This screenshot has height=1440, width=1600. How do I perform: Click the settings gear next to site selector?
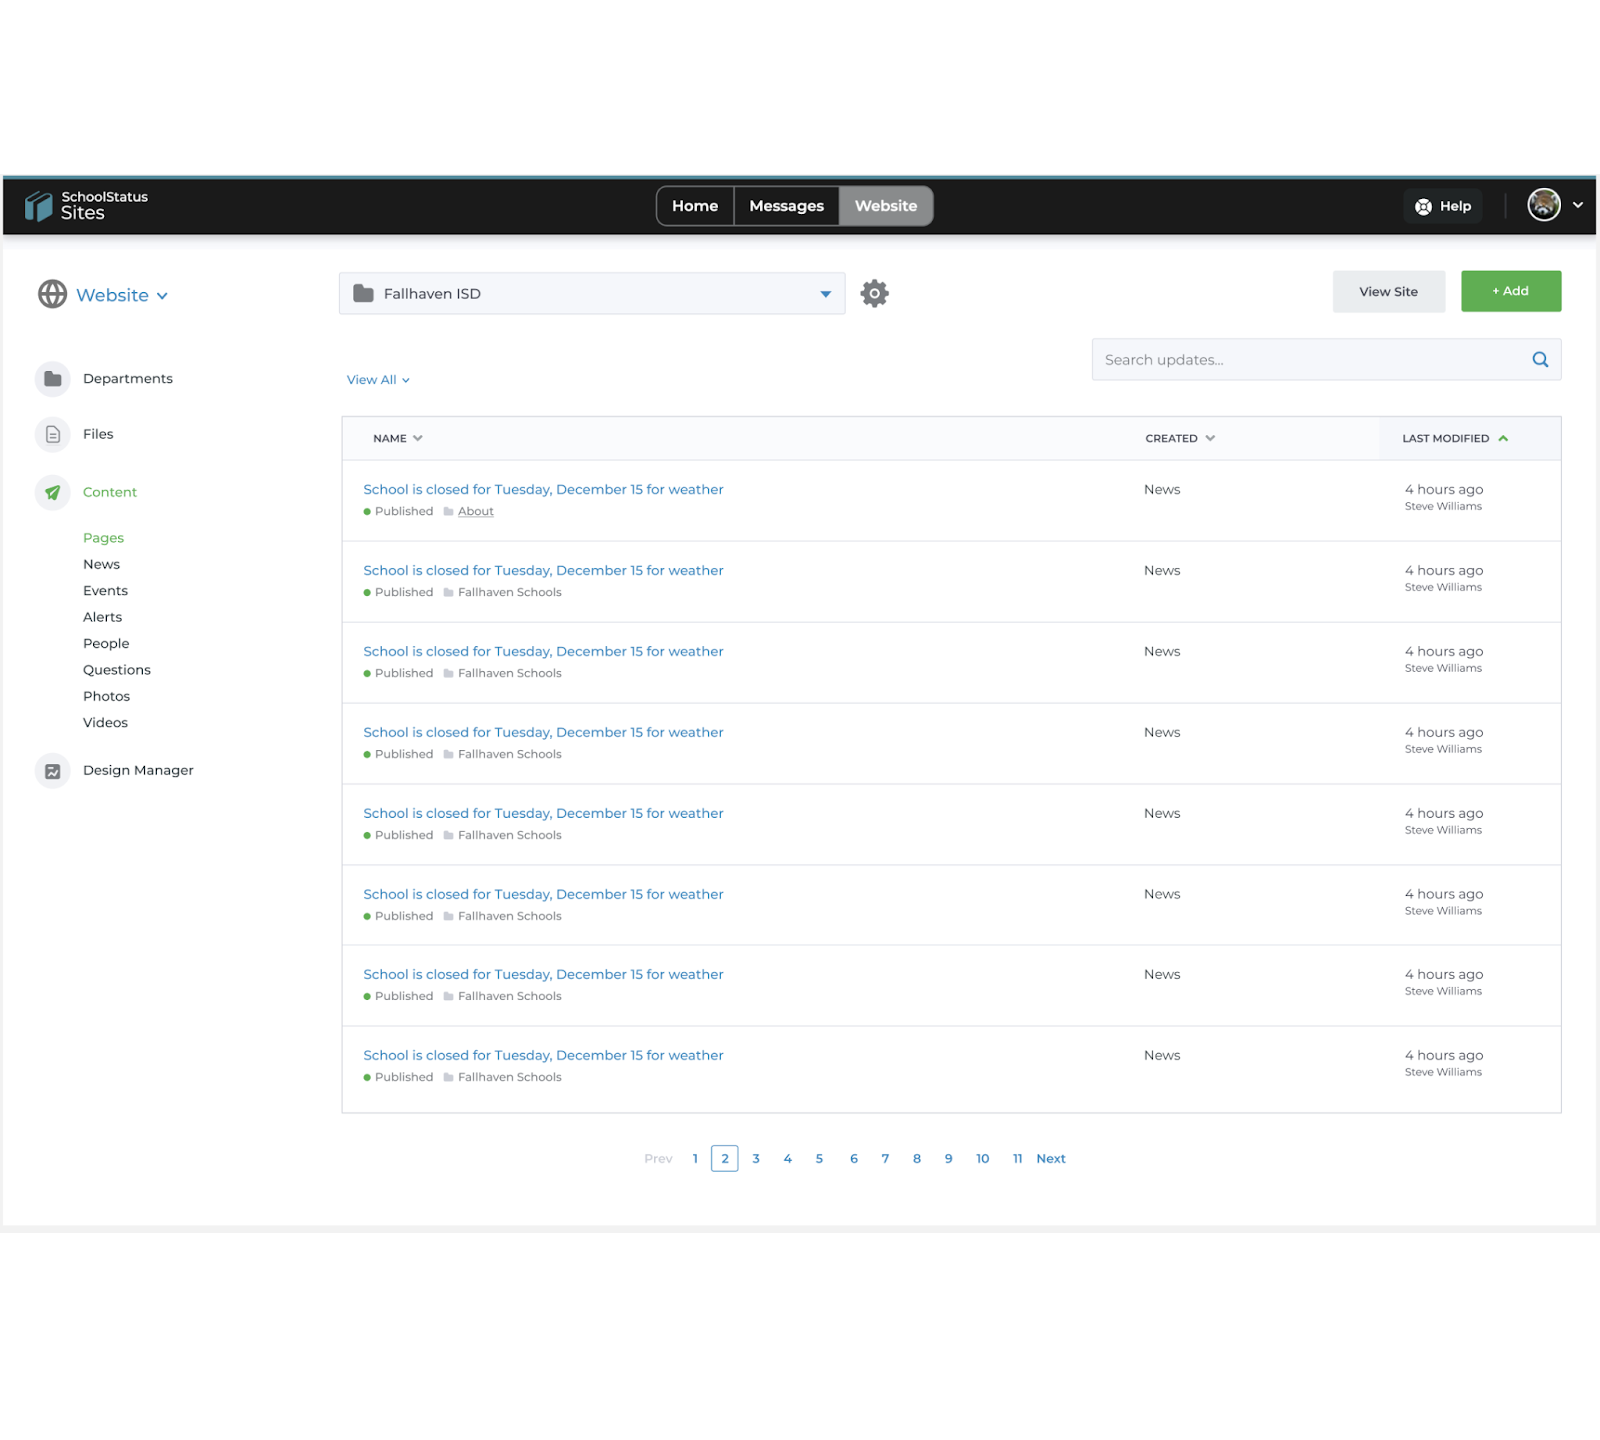pyautogui.click(x=874, y=292)
